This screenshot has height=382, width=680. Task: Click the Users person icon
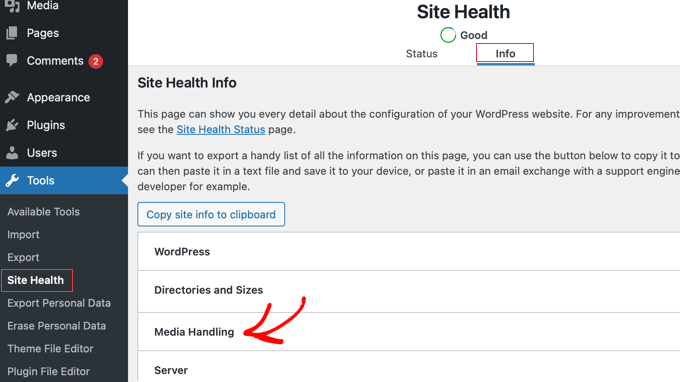(12, 153)
